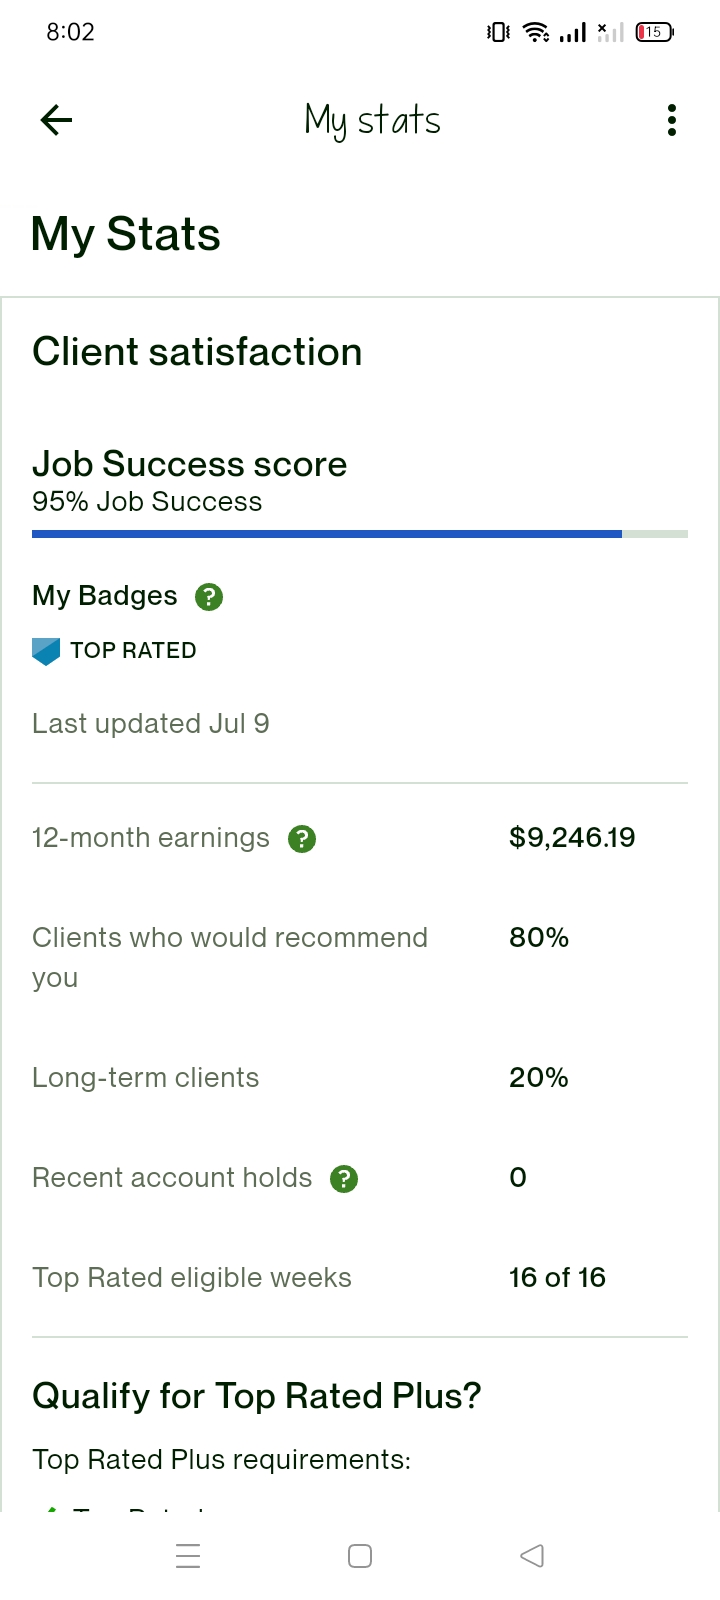Tap the 12-month earnings help icon
Screen dimensions: 720x1600
coord(302,839)
